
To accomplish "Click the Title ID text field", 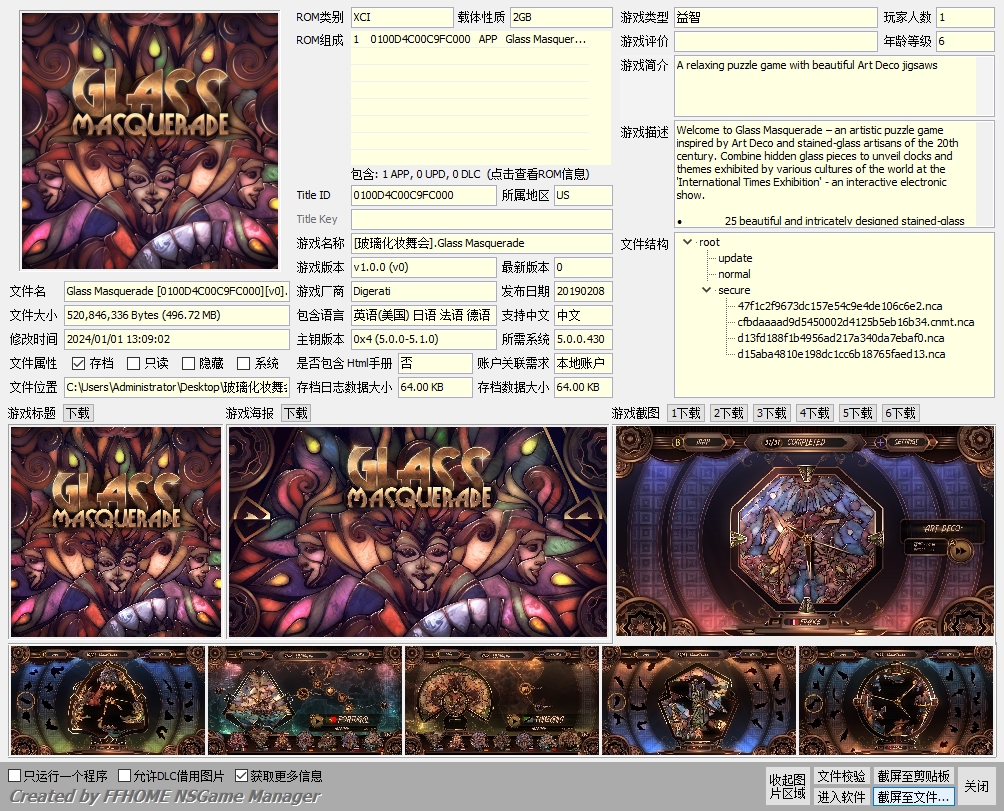I will pyautogui.click(x=423, y=196).
